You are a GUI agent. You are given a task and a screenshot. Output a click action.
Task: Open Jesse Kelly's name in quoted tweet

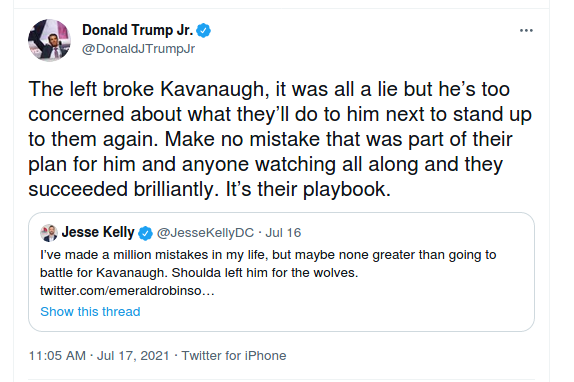[98, 232]
